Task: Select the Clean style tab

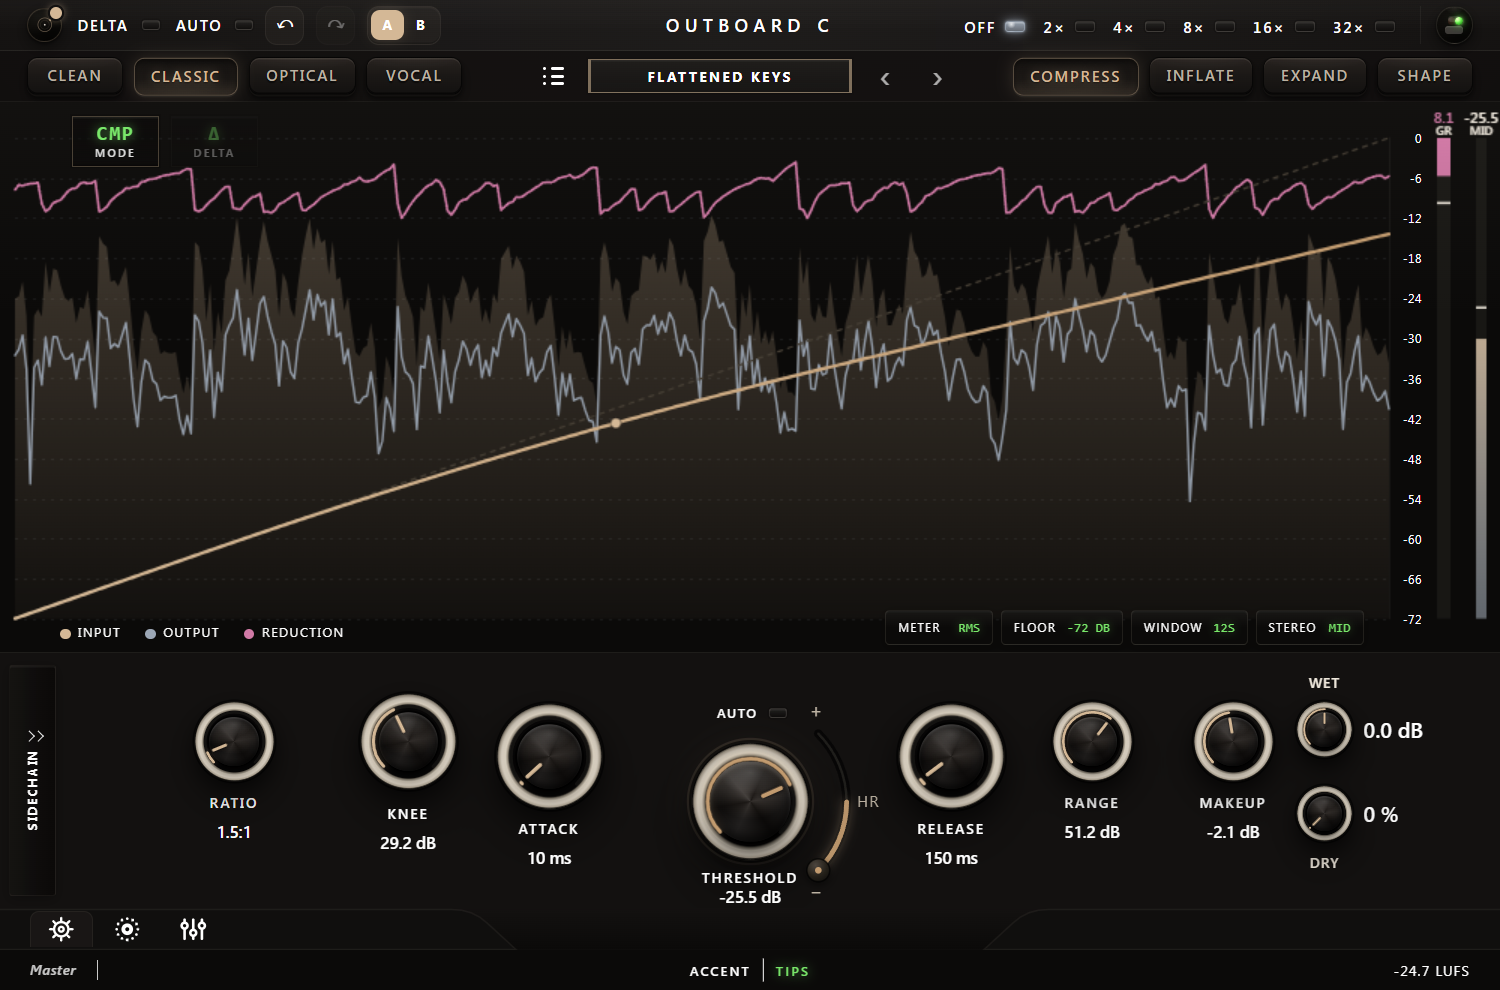Action: point(74,76)
